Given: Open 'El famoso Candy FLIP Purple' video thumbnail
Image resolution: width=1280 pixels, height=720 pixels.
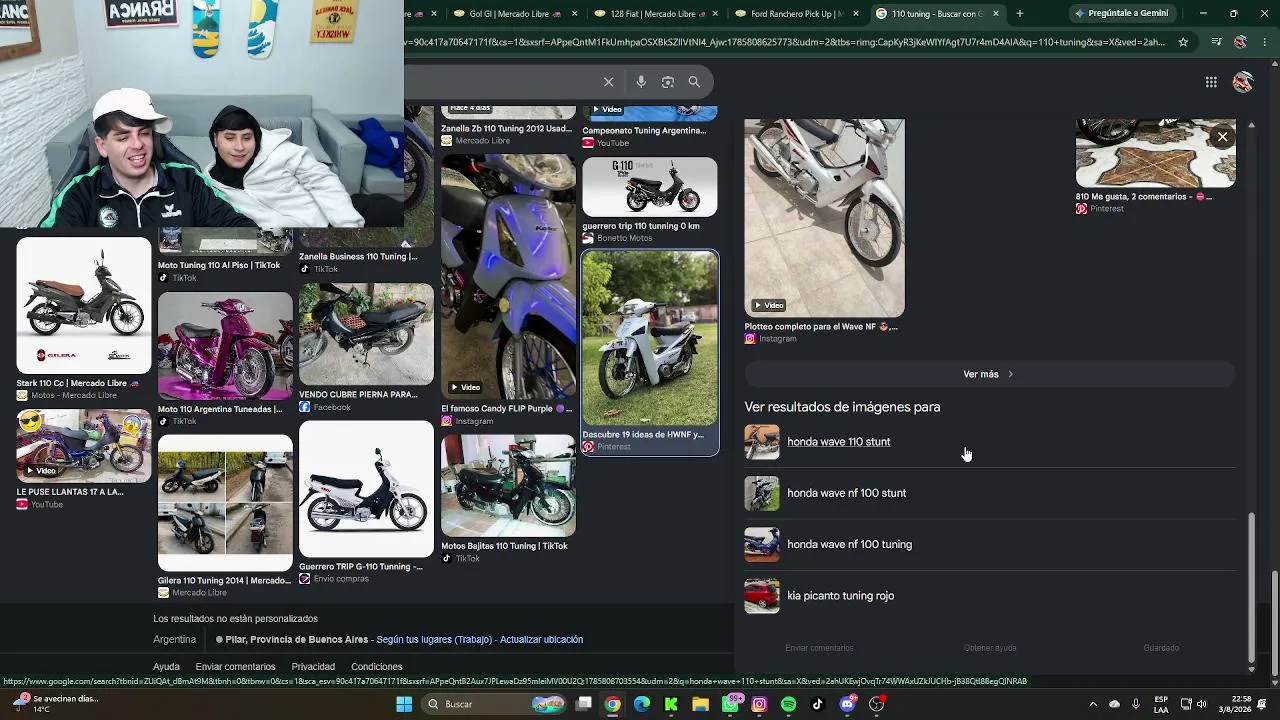Looking at the screenshot, I should [x=508, y=277].
